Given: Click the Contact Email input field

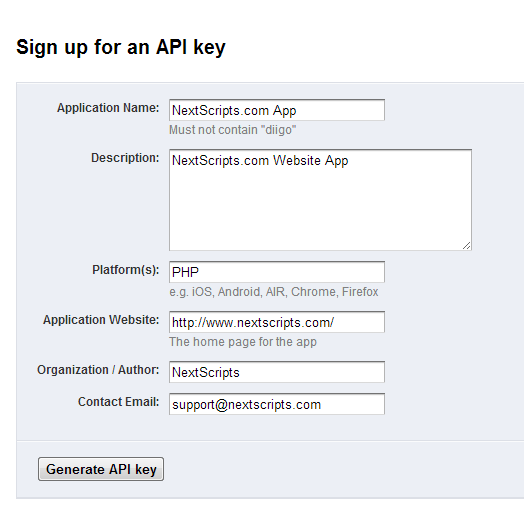Looking at the screenshot, I should [x=277, y=404].
